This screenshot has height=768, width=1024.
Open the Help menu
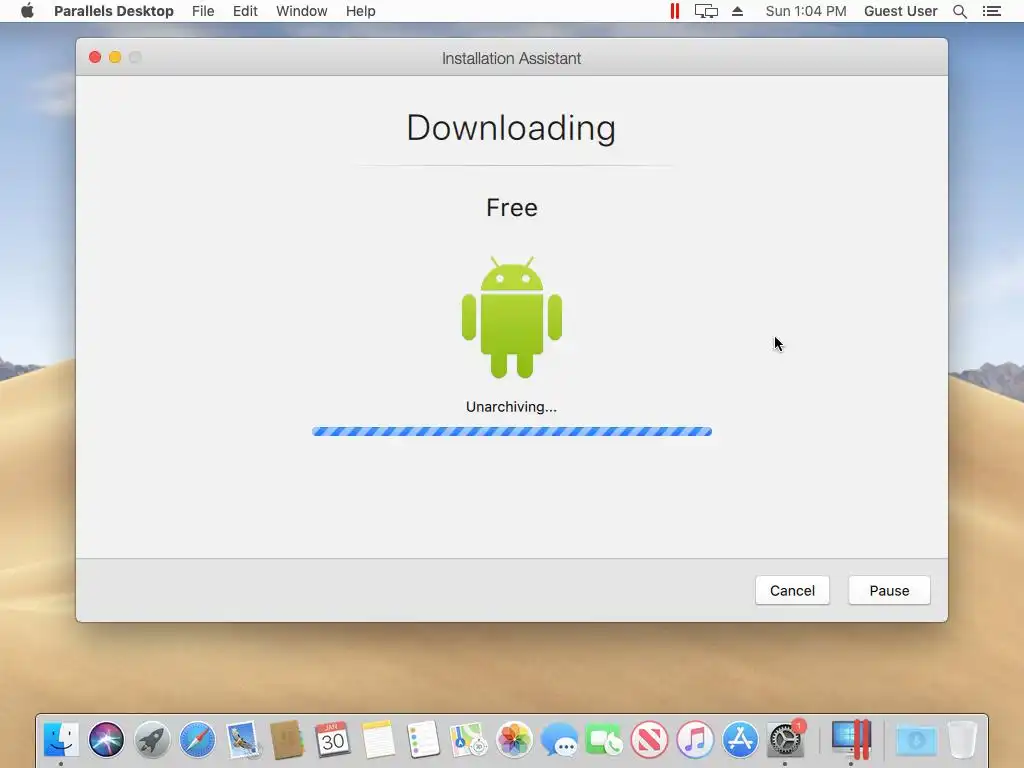point(360,11)
